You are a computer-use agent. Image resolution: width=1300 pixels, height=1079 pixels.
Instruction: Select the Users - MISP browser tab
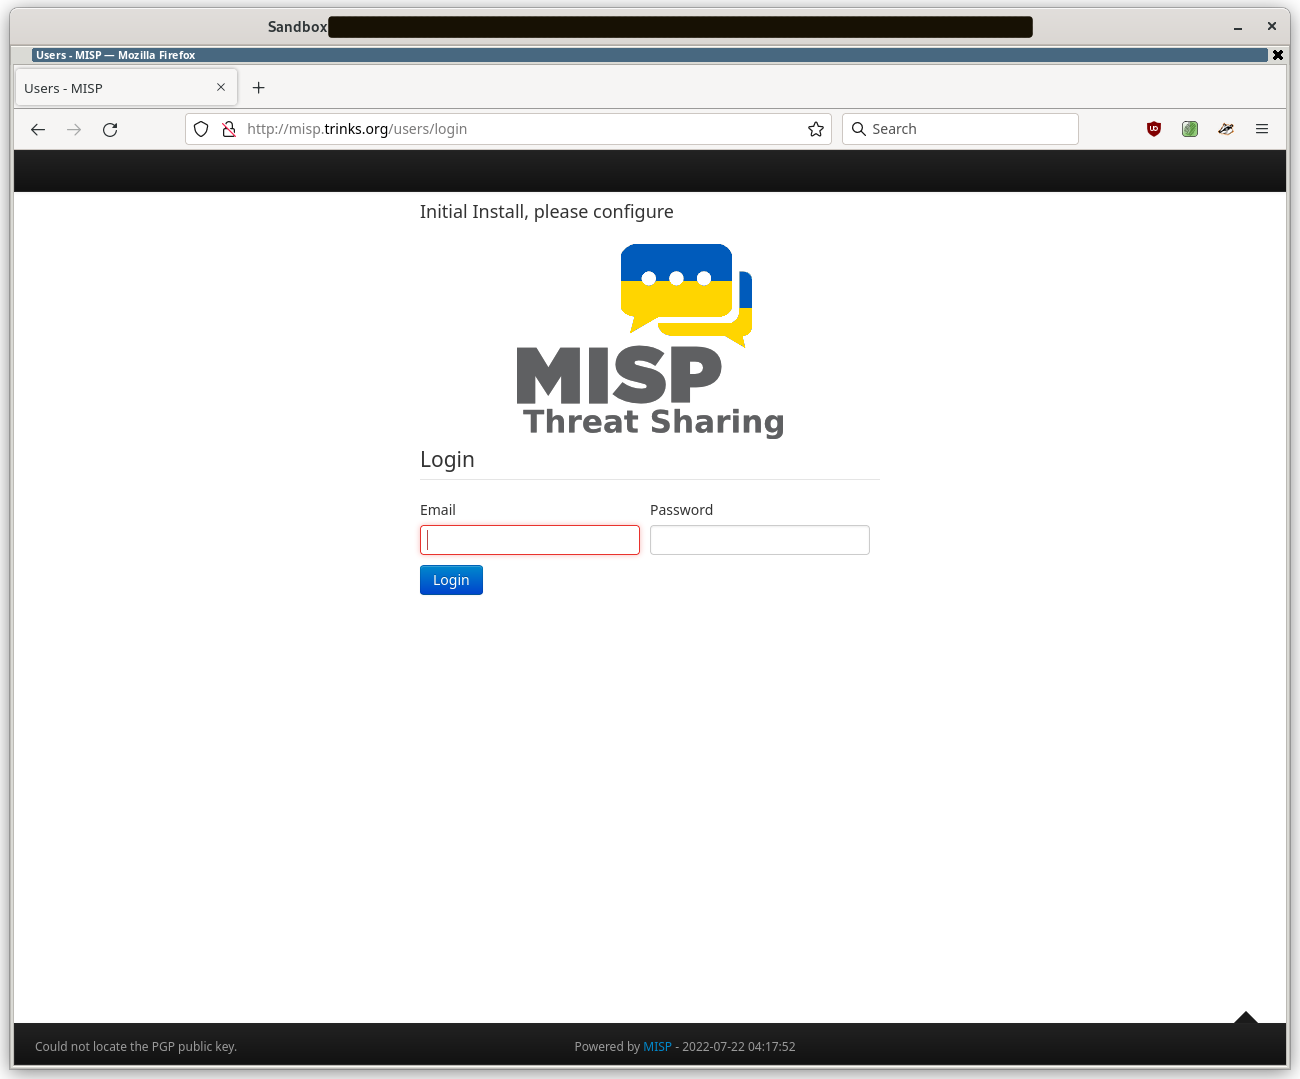(126, 88)
